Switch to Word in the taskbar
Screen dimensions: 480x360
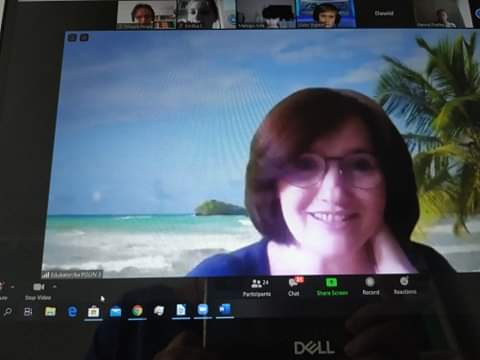(224, 310)
